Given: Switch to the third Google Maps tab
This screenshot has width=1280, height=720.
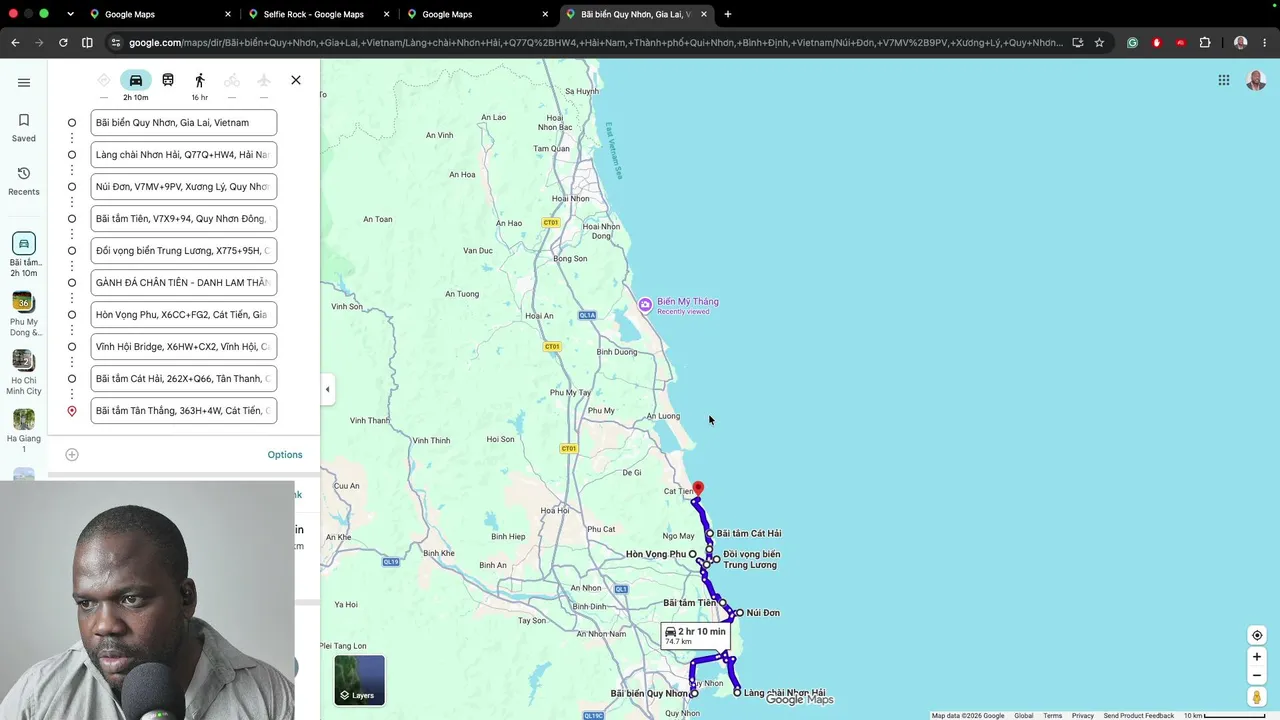Looking at the screenshot, I should (x=477, y=14).
